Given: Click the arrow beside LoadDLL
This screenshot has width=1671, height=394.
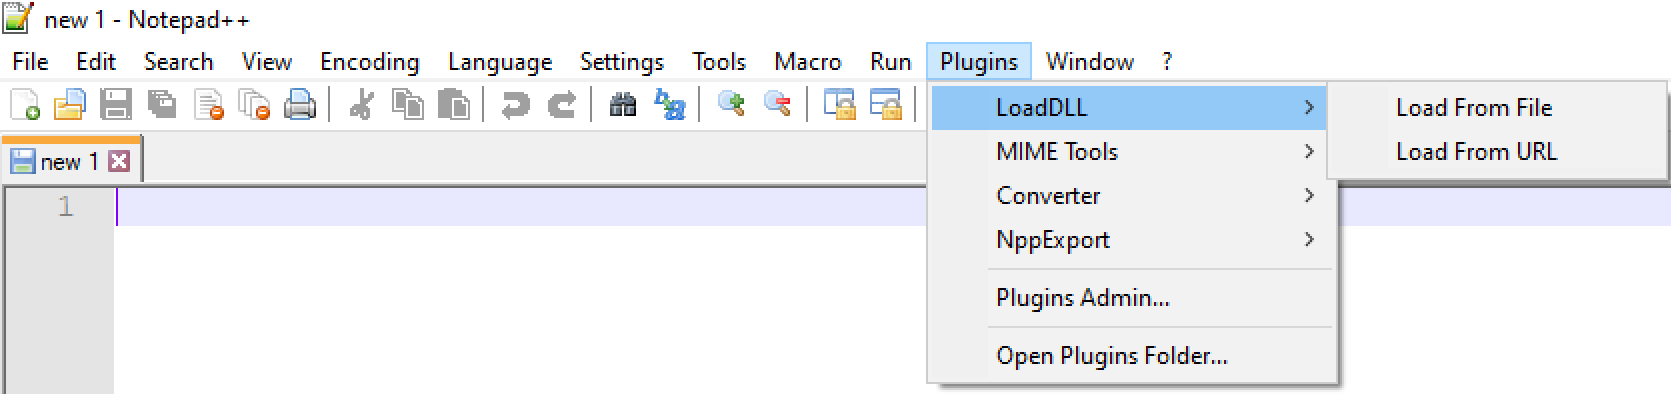Looking at the screenshot, I should (1309, 107).
